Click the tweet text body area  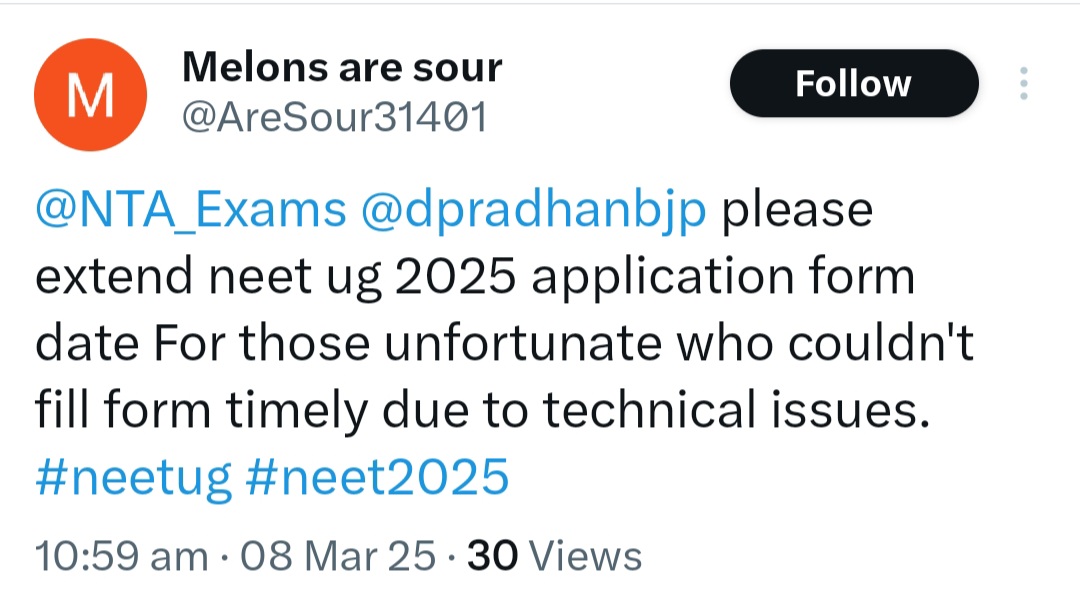point(500,340)
